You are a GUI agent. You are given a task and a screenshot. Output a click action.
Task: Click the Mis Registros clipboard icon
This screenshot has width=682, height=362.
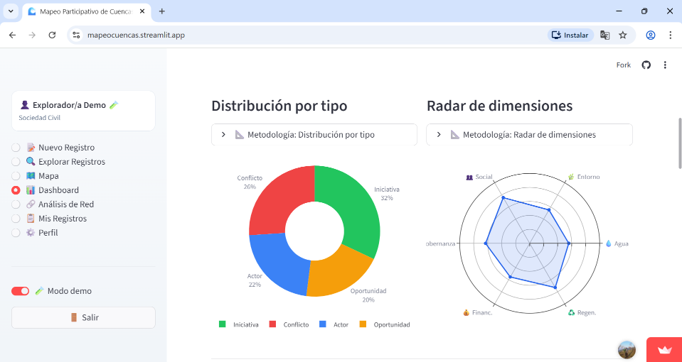pos(30,218)
